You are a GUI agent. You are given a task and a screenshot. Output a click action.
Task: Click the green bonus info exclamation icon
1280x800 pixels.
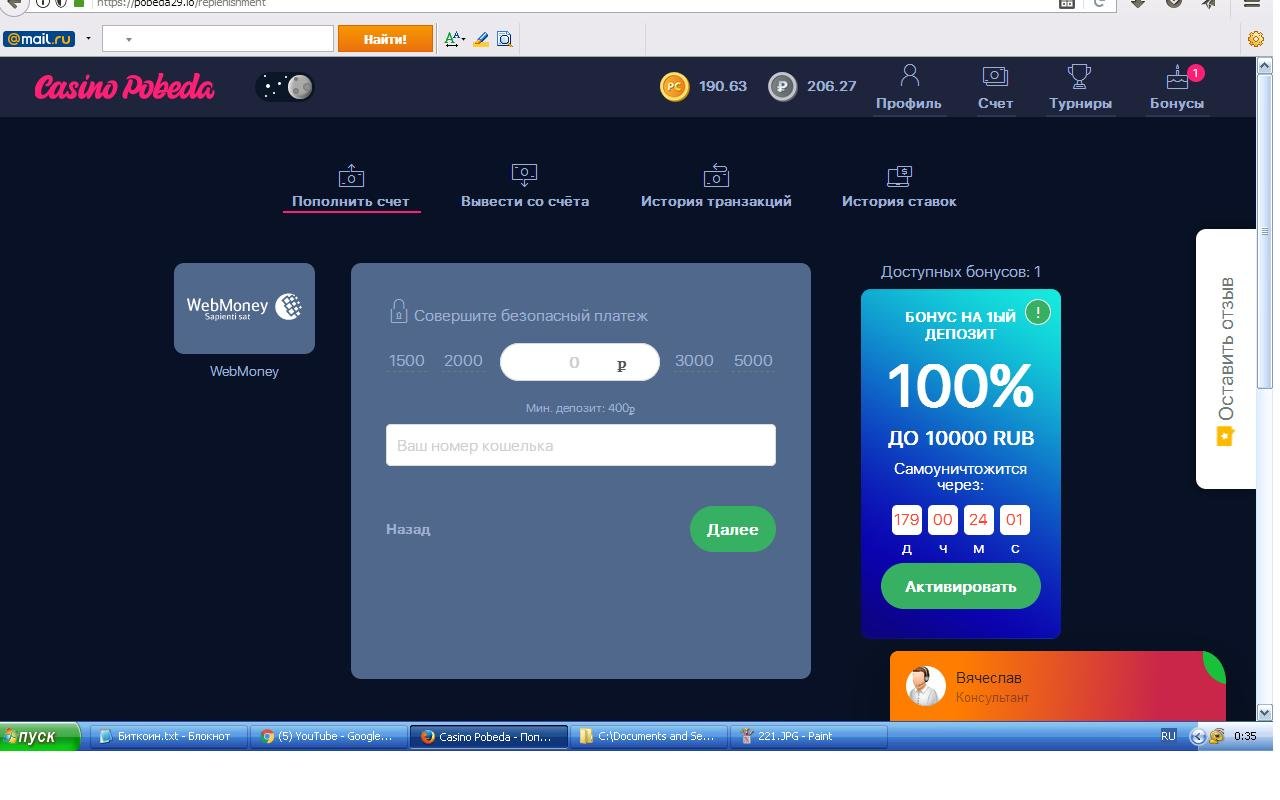pos(1037,313)
